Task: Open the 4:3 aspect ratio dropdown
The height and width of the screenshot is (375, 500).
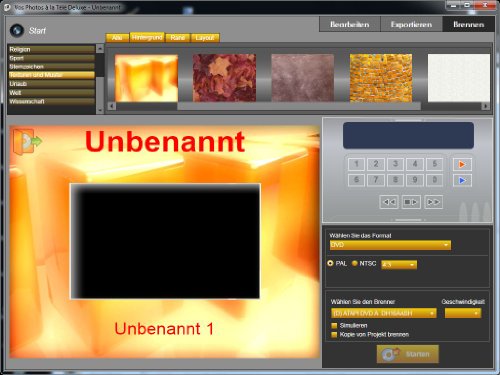Action: [x=399, y=265]
